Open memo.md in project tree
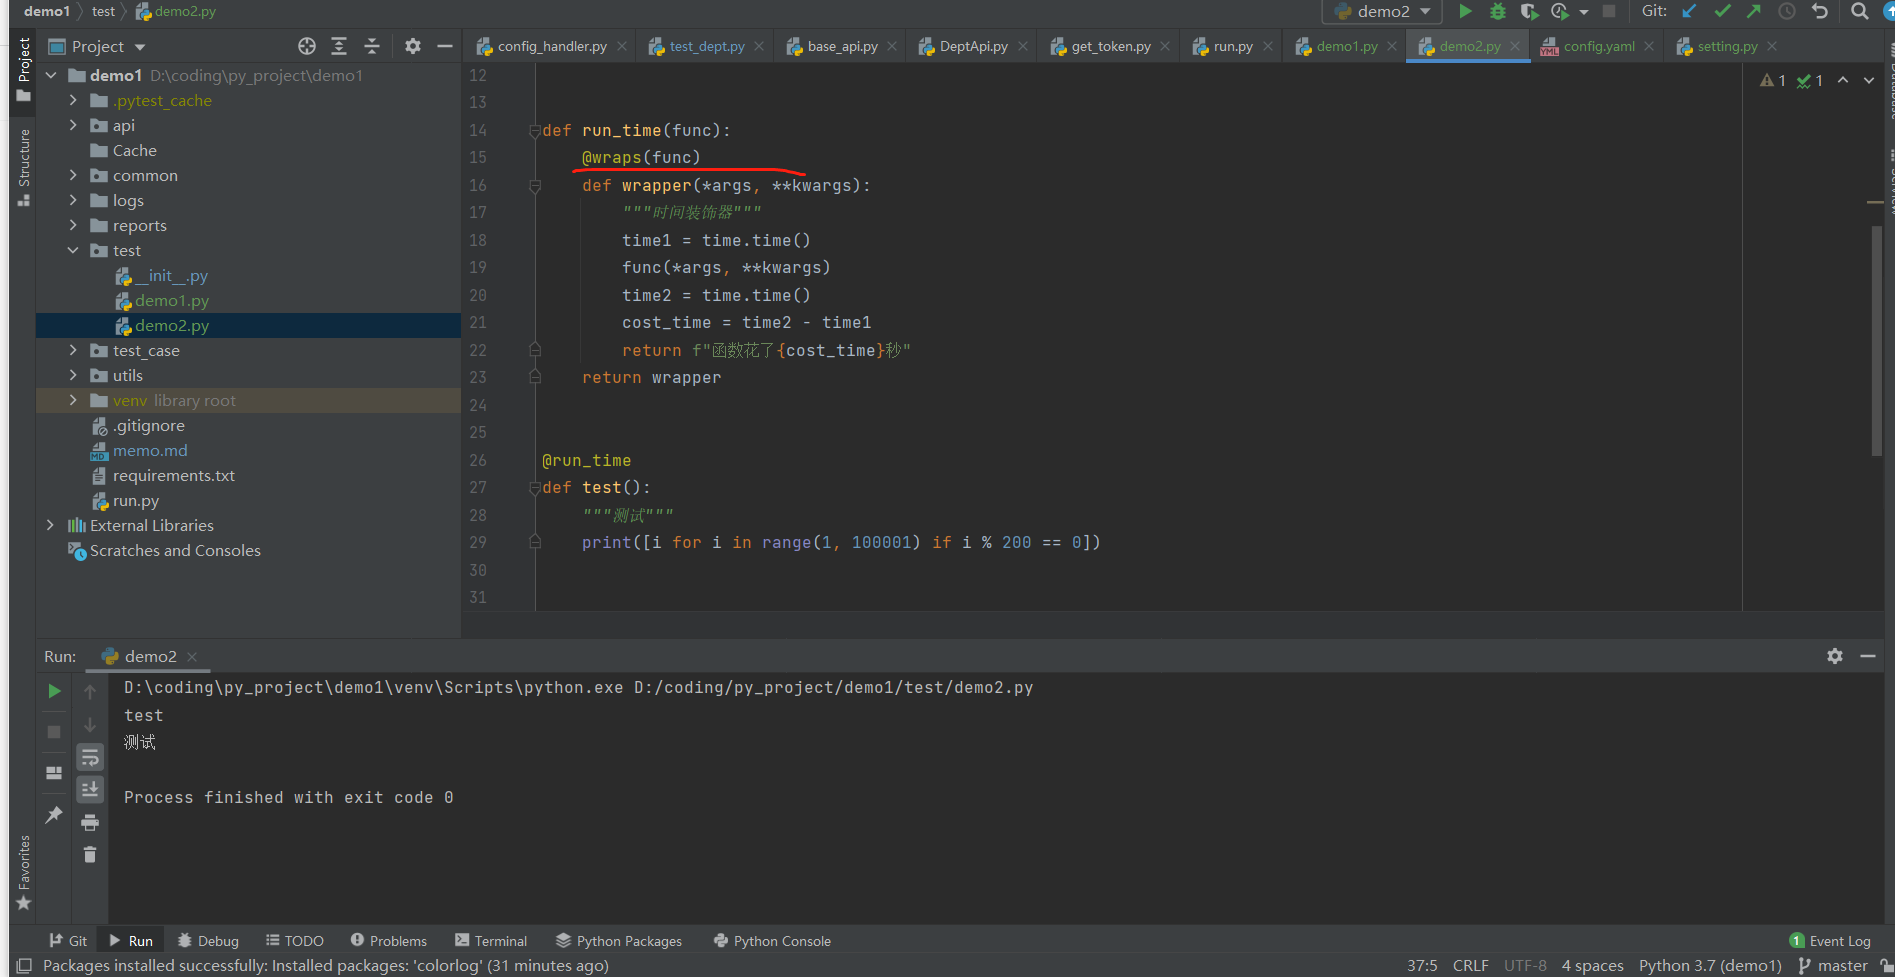 pyautogui.click(x=150, y=450)
